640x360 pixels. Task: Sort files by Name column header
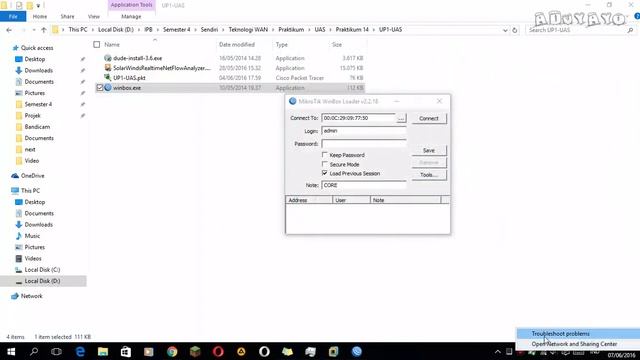coord(112,44)
